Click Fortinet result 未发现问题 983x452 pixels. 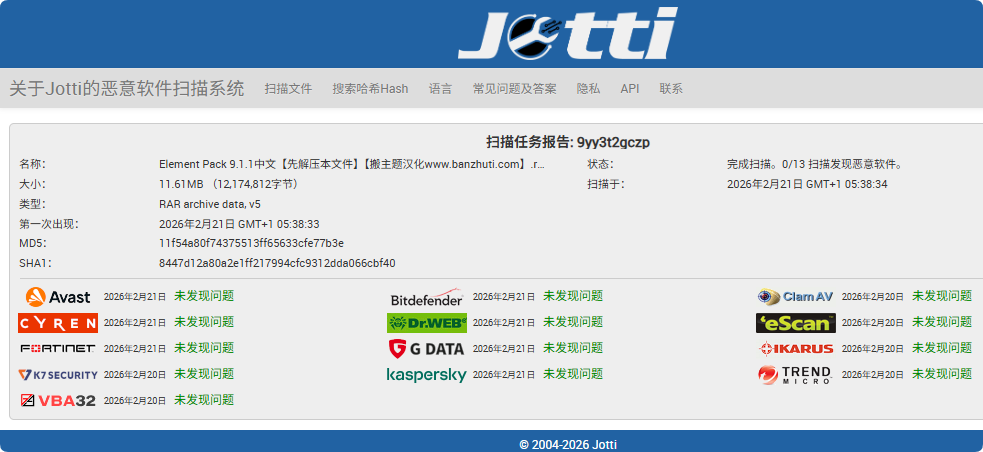click(x=204, y=348)
